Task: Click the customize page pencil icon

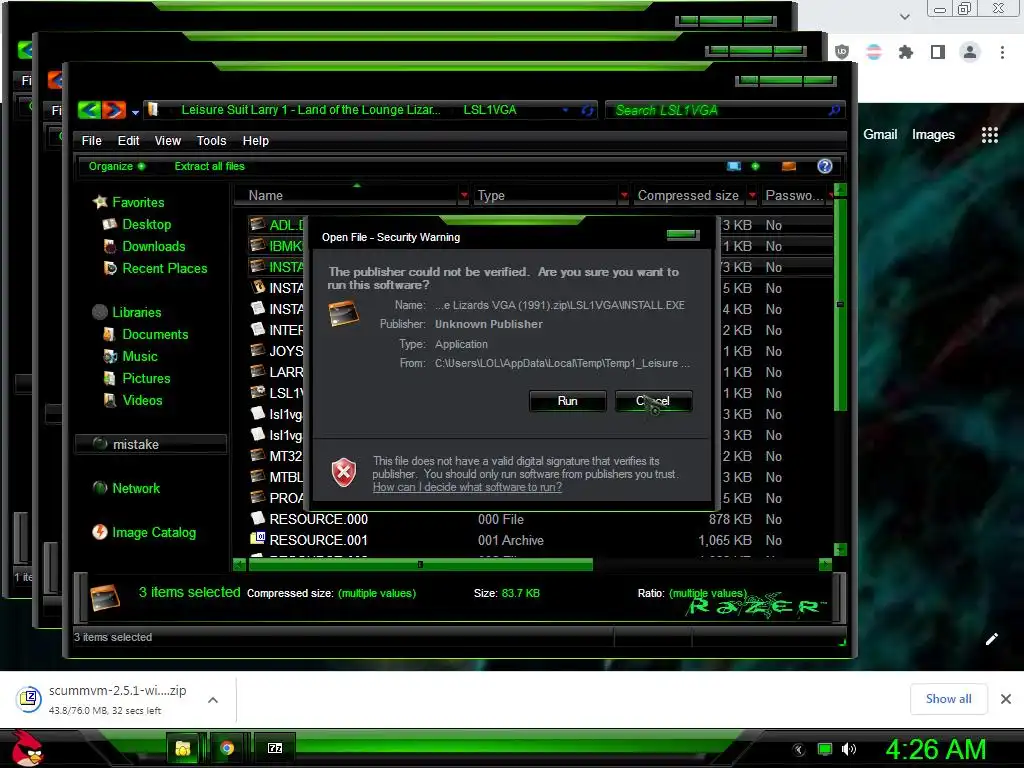Action: (x=991, y=639)
